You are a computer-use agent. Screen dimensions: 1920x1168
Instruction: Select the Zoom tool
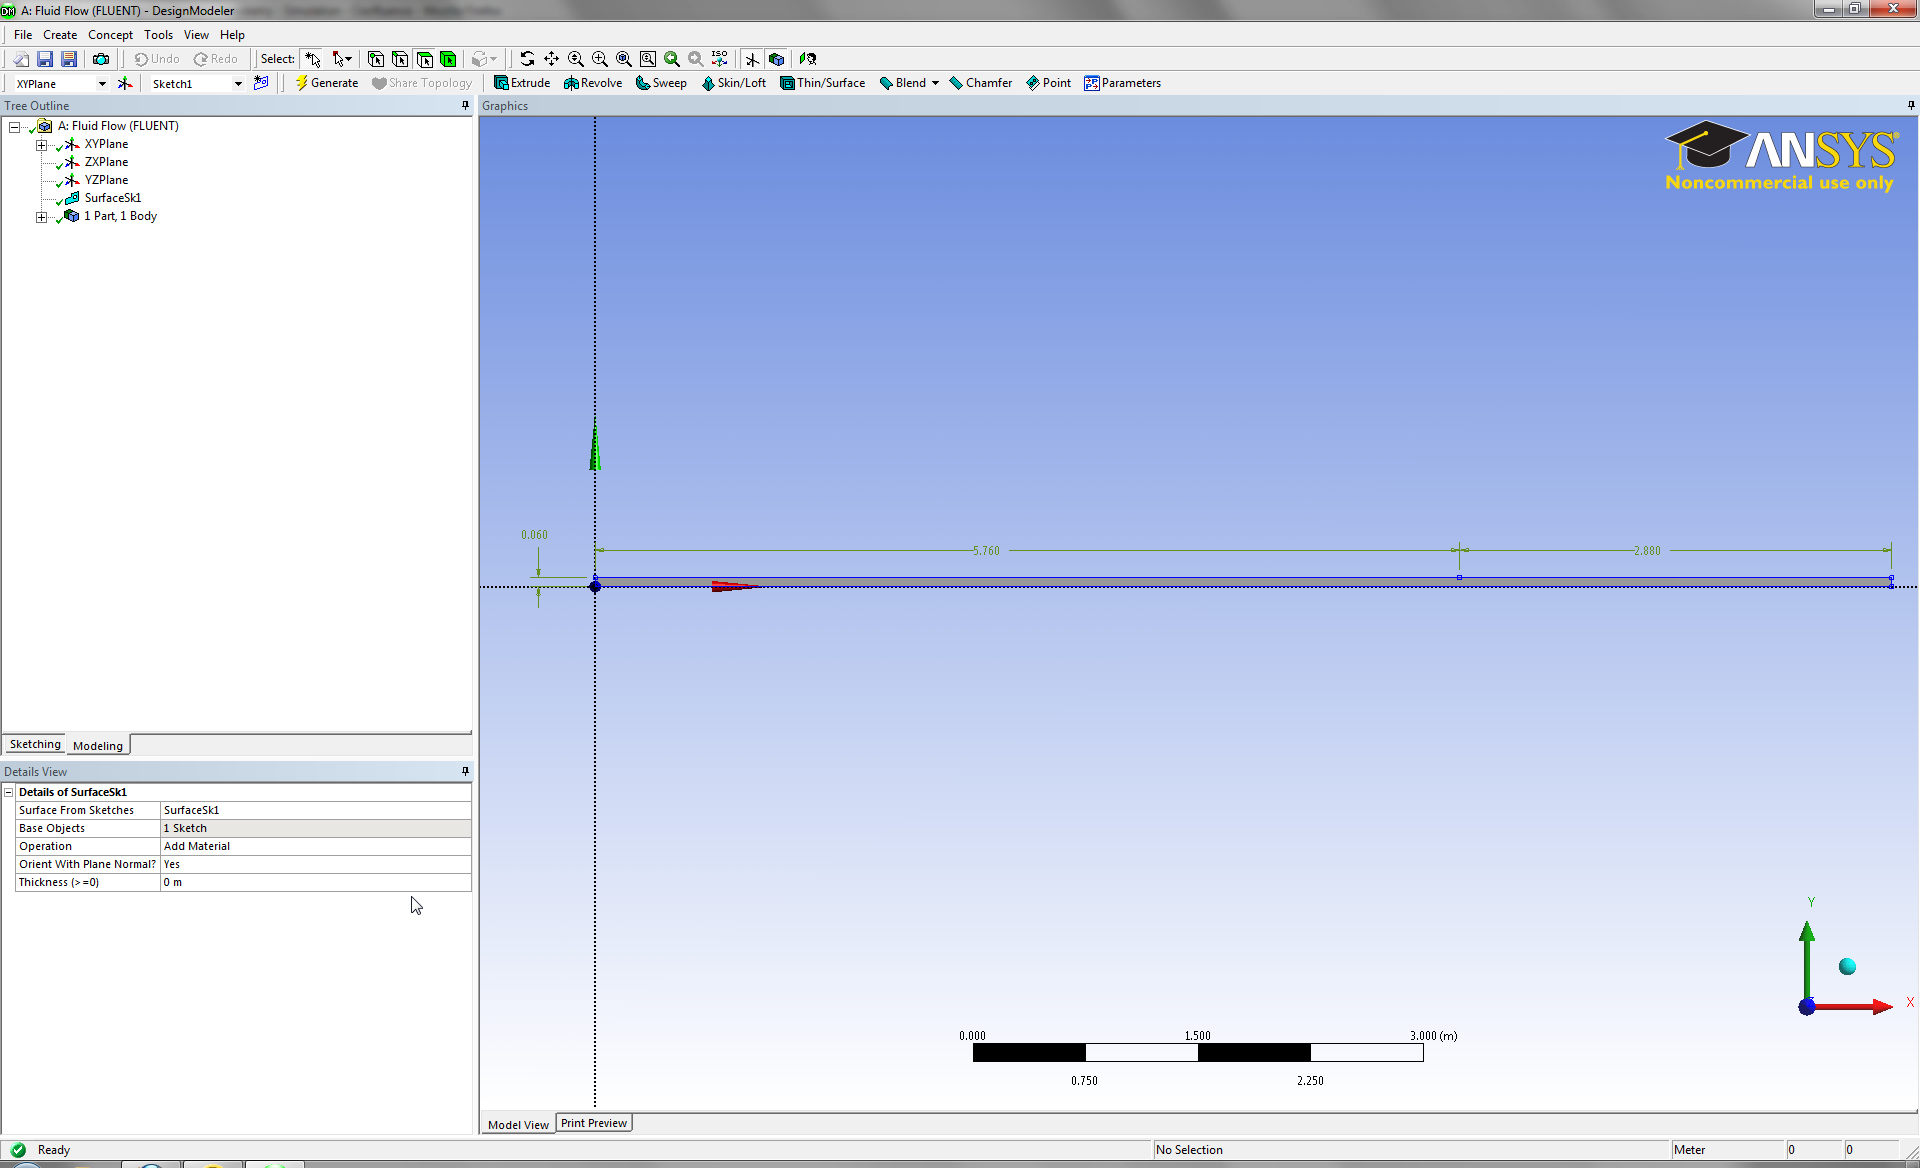[x=575, y=59]
